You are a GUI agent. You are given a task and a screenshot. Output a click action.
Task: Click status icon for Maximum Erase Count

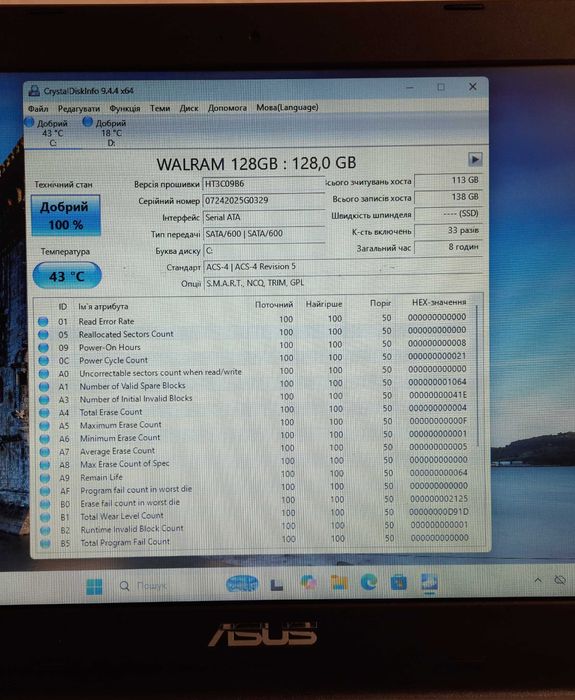click(44, 425)
